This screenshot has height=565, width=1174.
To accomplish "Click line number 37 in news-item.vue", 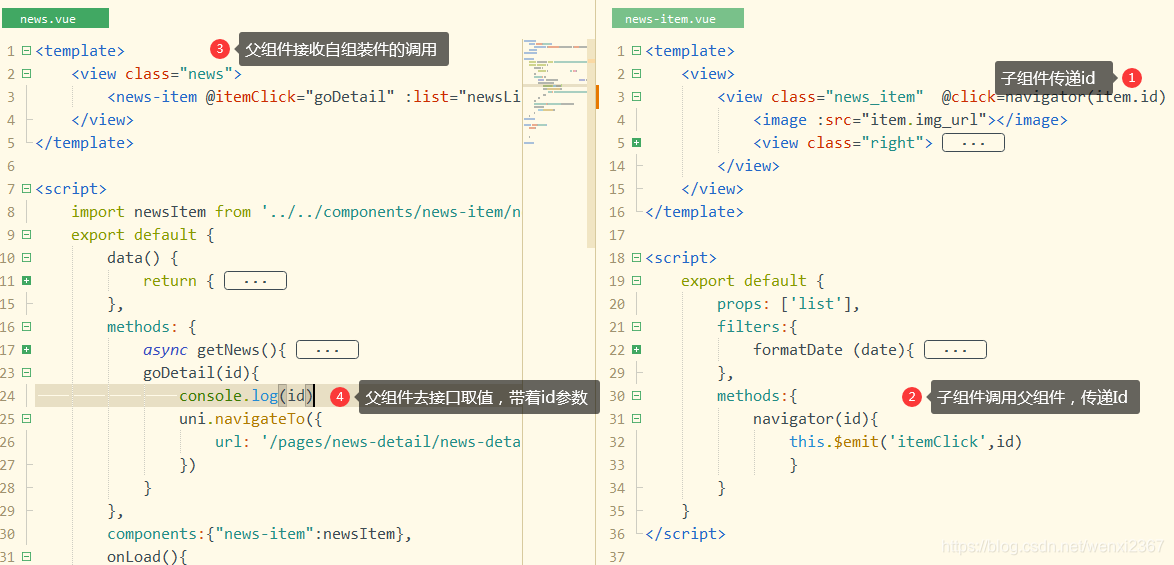I will 617,557.
